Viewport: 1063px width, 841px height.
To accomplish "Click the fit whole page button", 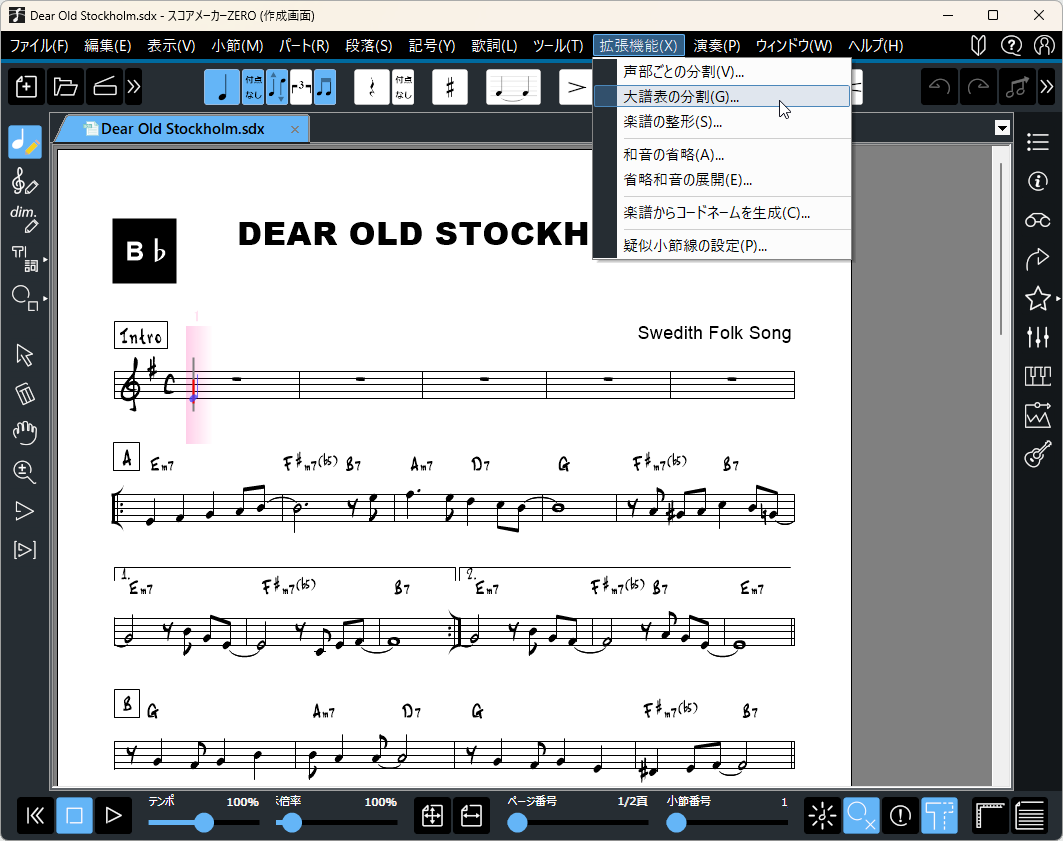I will click(x=433, y=815).
